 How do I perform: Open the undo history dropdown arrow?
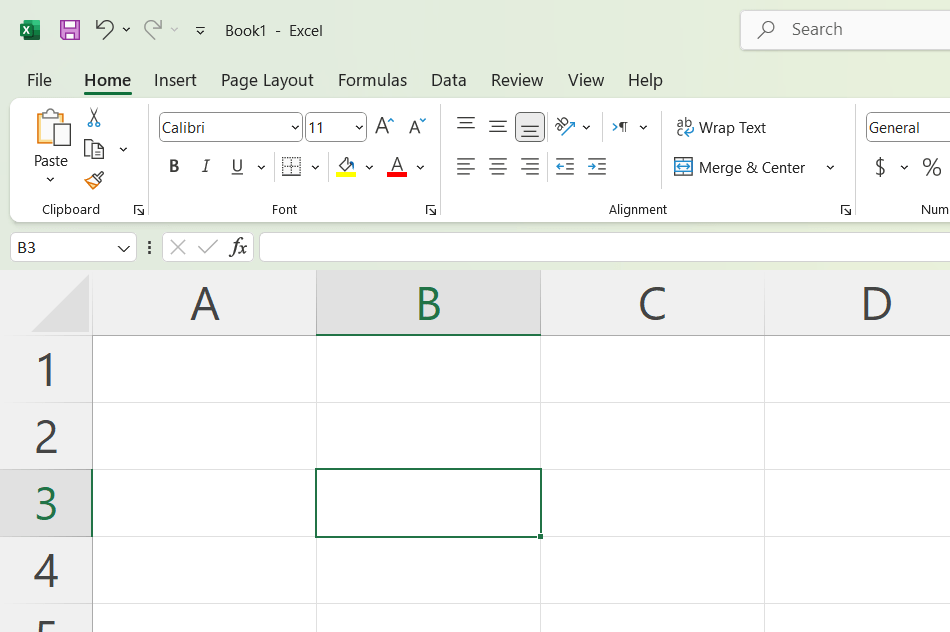pyautogui.click(x=126, y=30)
